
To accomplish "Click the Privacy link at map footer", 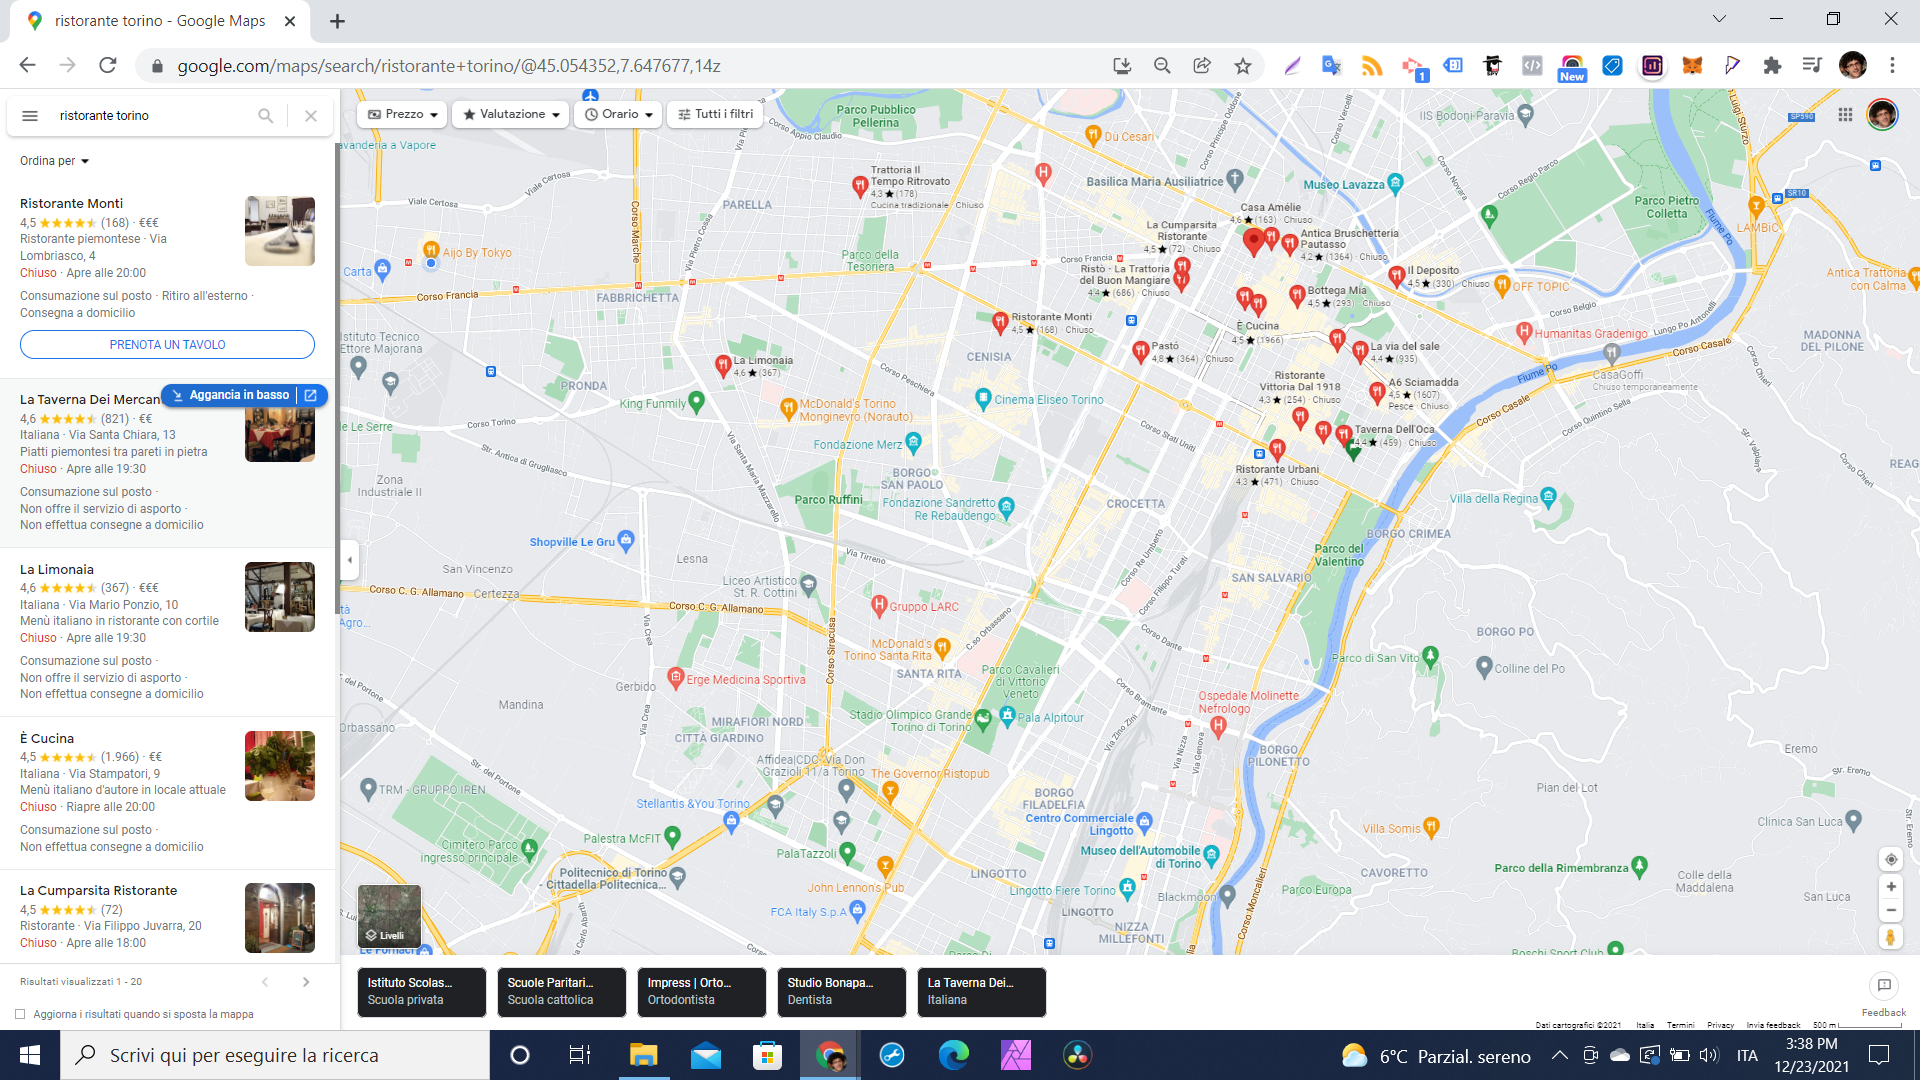I will 1720,1025.
